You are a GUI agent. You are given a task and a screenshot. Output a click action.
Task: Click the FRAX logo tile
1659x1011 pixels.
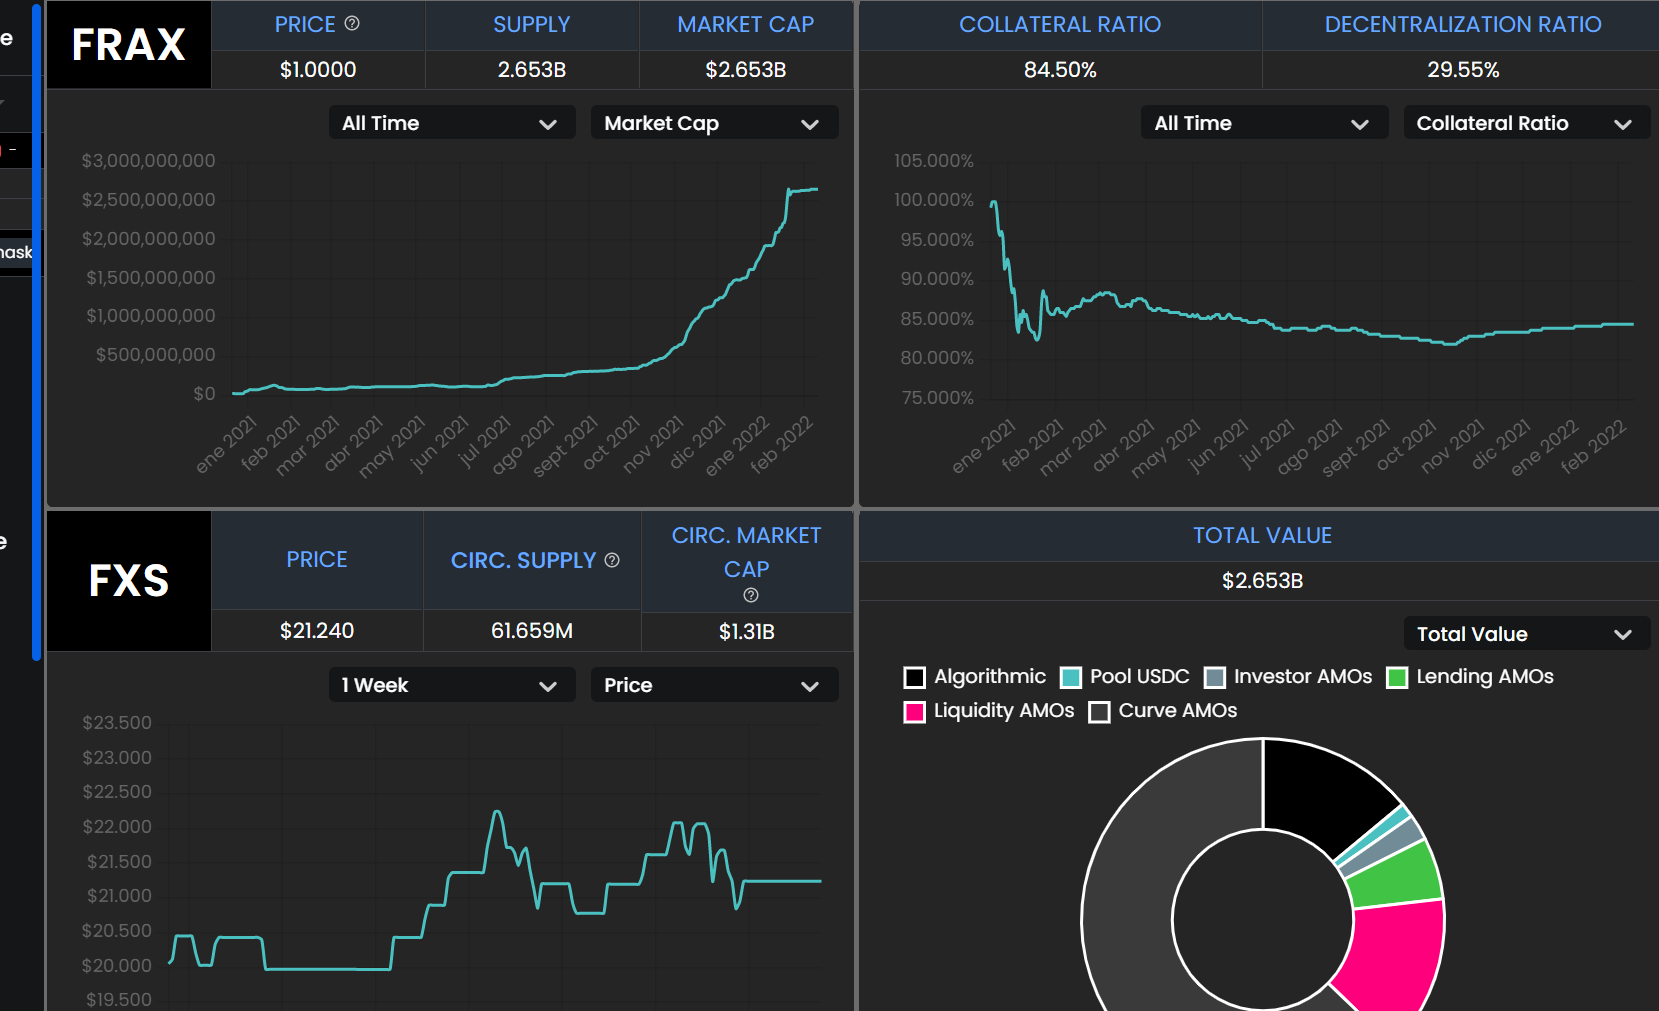click(x=129, y=45)
